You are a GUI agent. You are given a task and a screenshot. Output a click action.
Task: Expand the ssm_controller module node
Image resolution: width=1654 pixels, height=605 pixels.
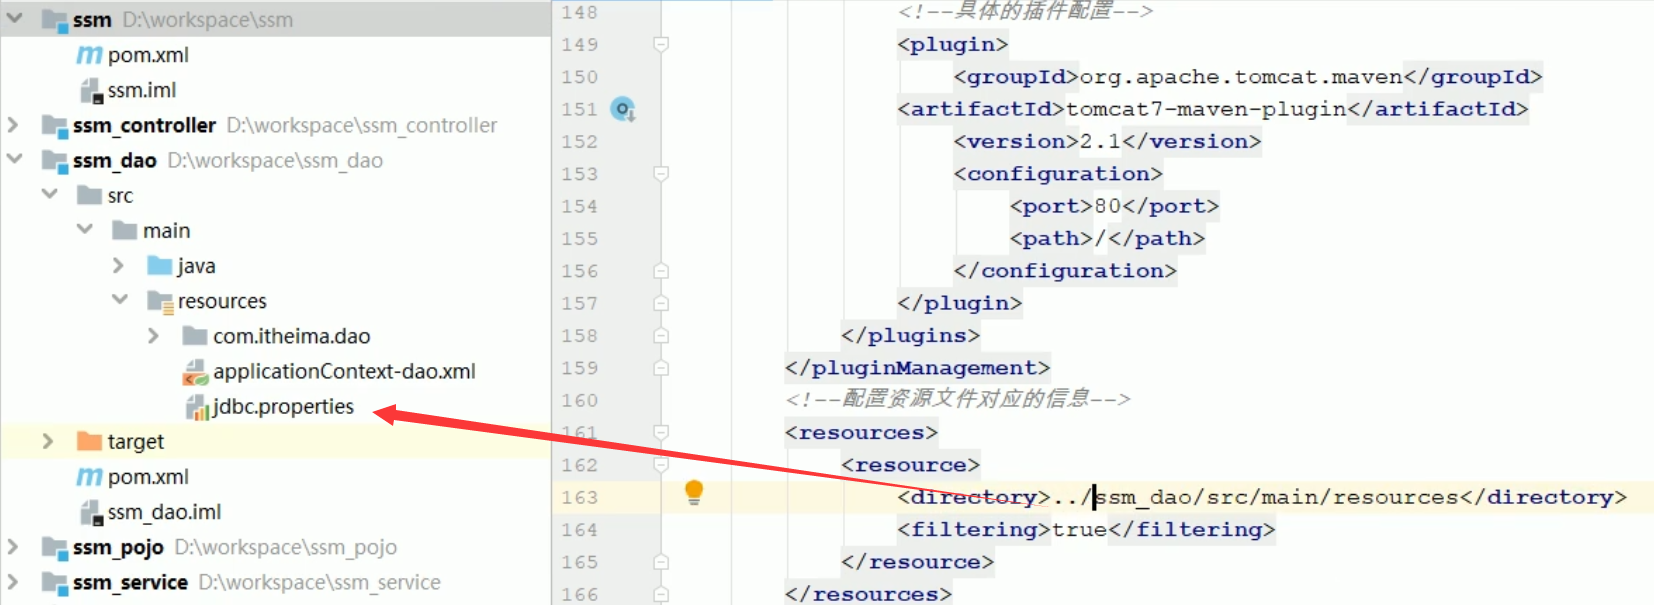pos(13,125)
